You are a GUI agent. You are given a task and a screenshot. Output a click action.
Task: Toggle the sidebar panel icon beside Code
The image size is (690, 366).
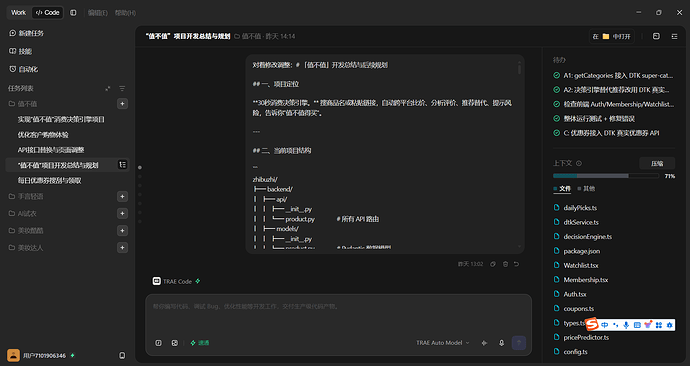(x=73, y=13)
